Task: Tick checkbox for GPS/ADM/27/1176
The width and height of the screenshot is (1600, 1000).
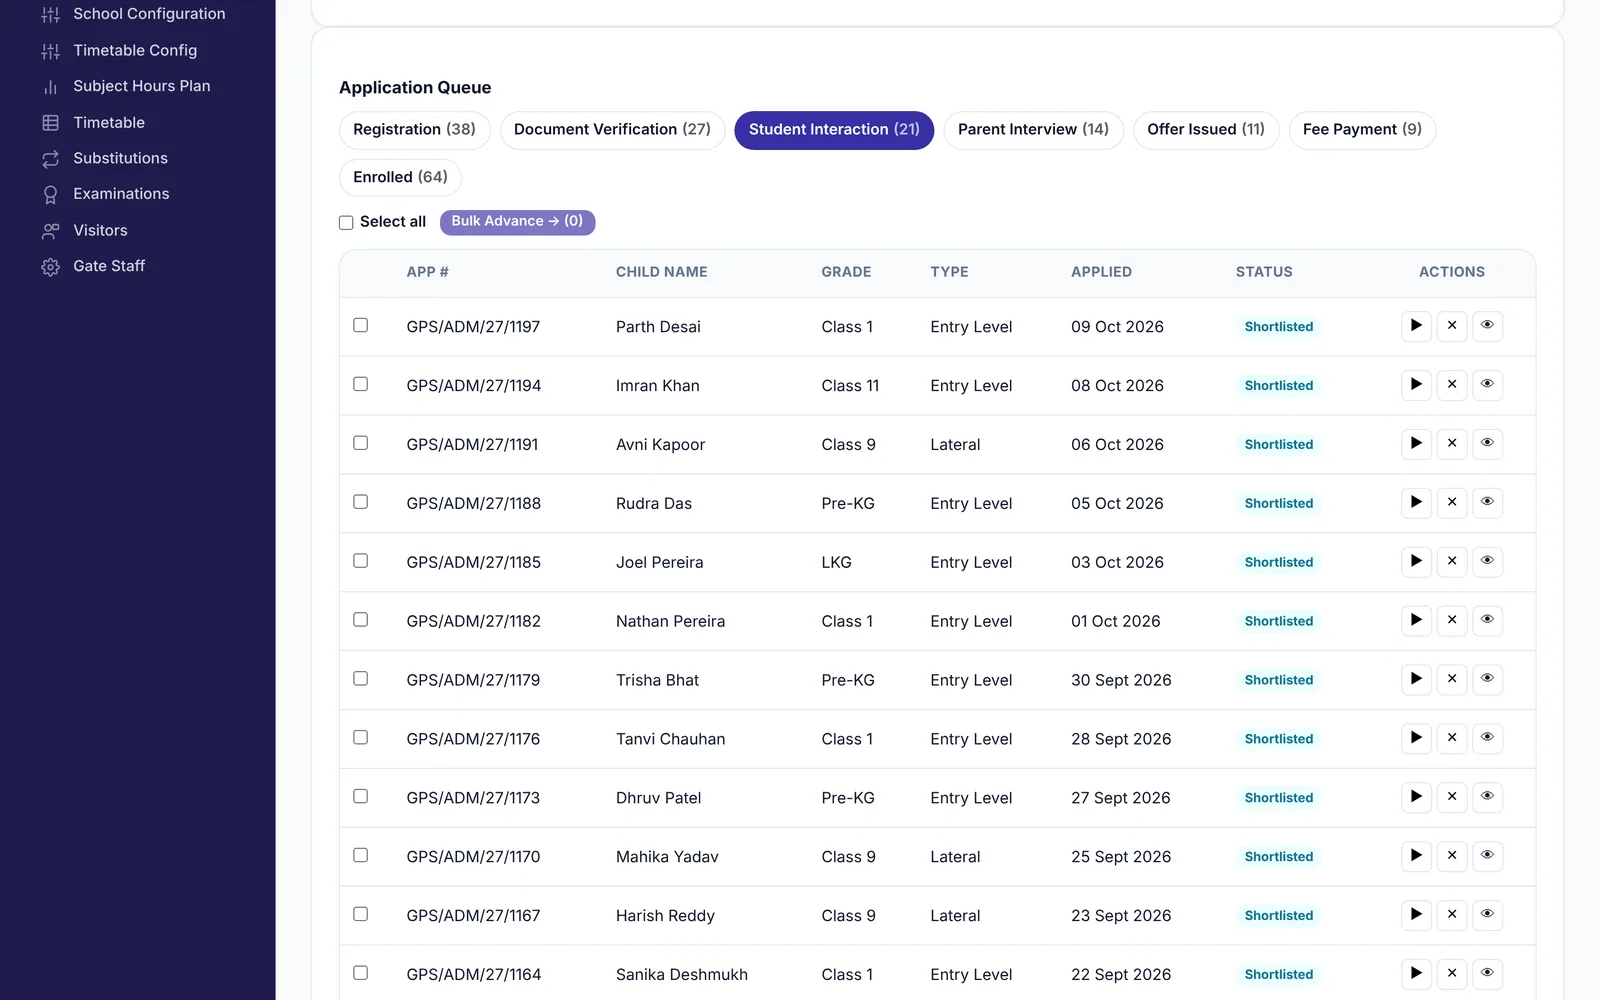Action: tap(361, 738)
